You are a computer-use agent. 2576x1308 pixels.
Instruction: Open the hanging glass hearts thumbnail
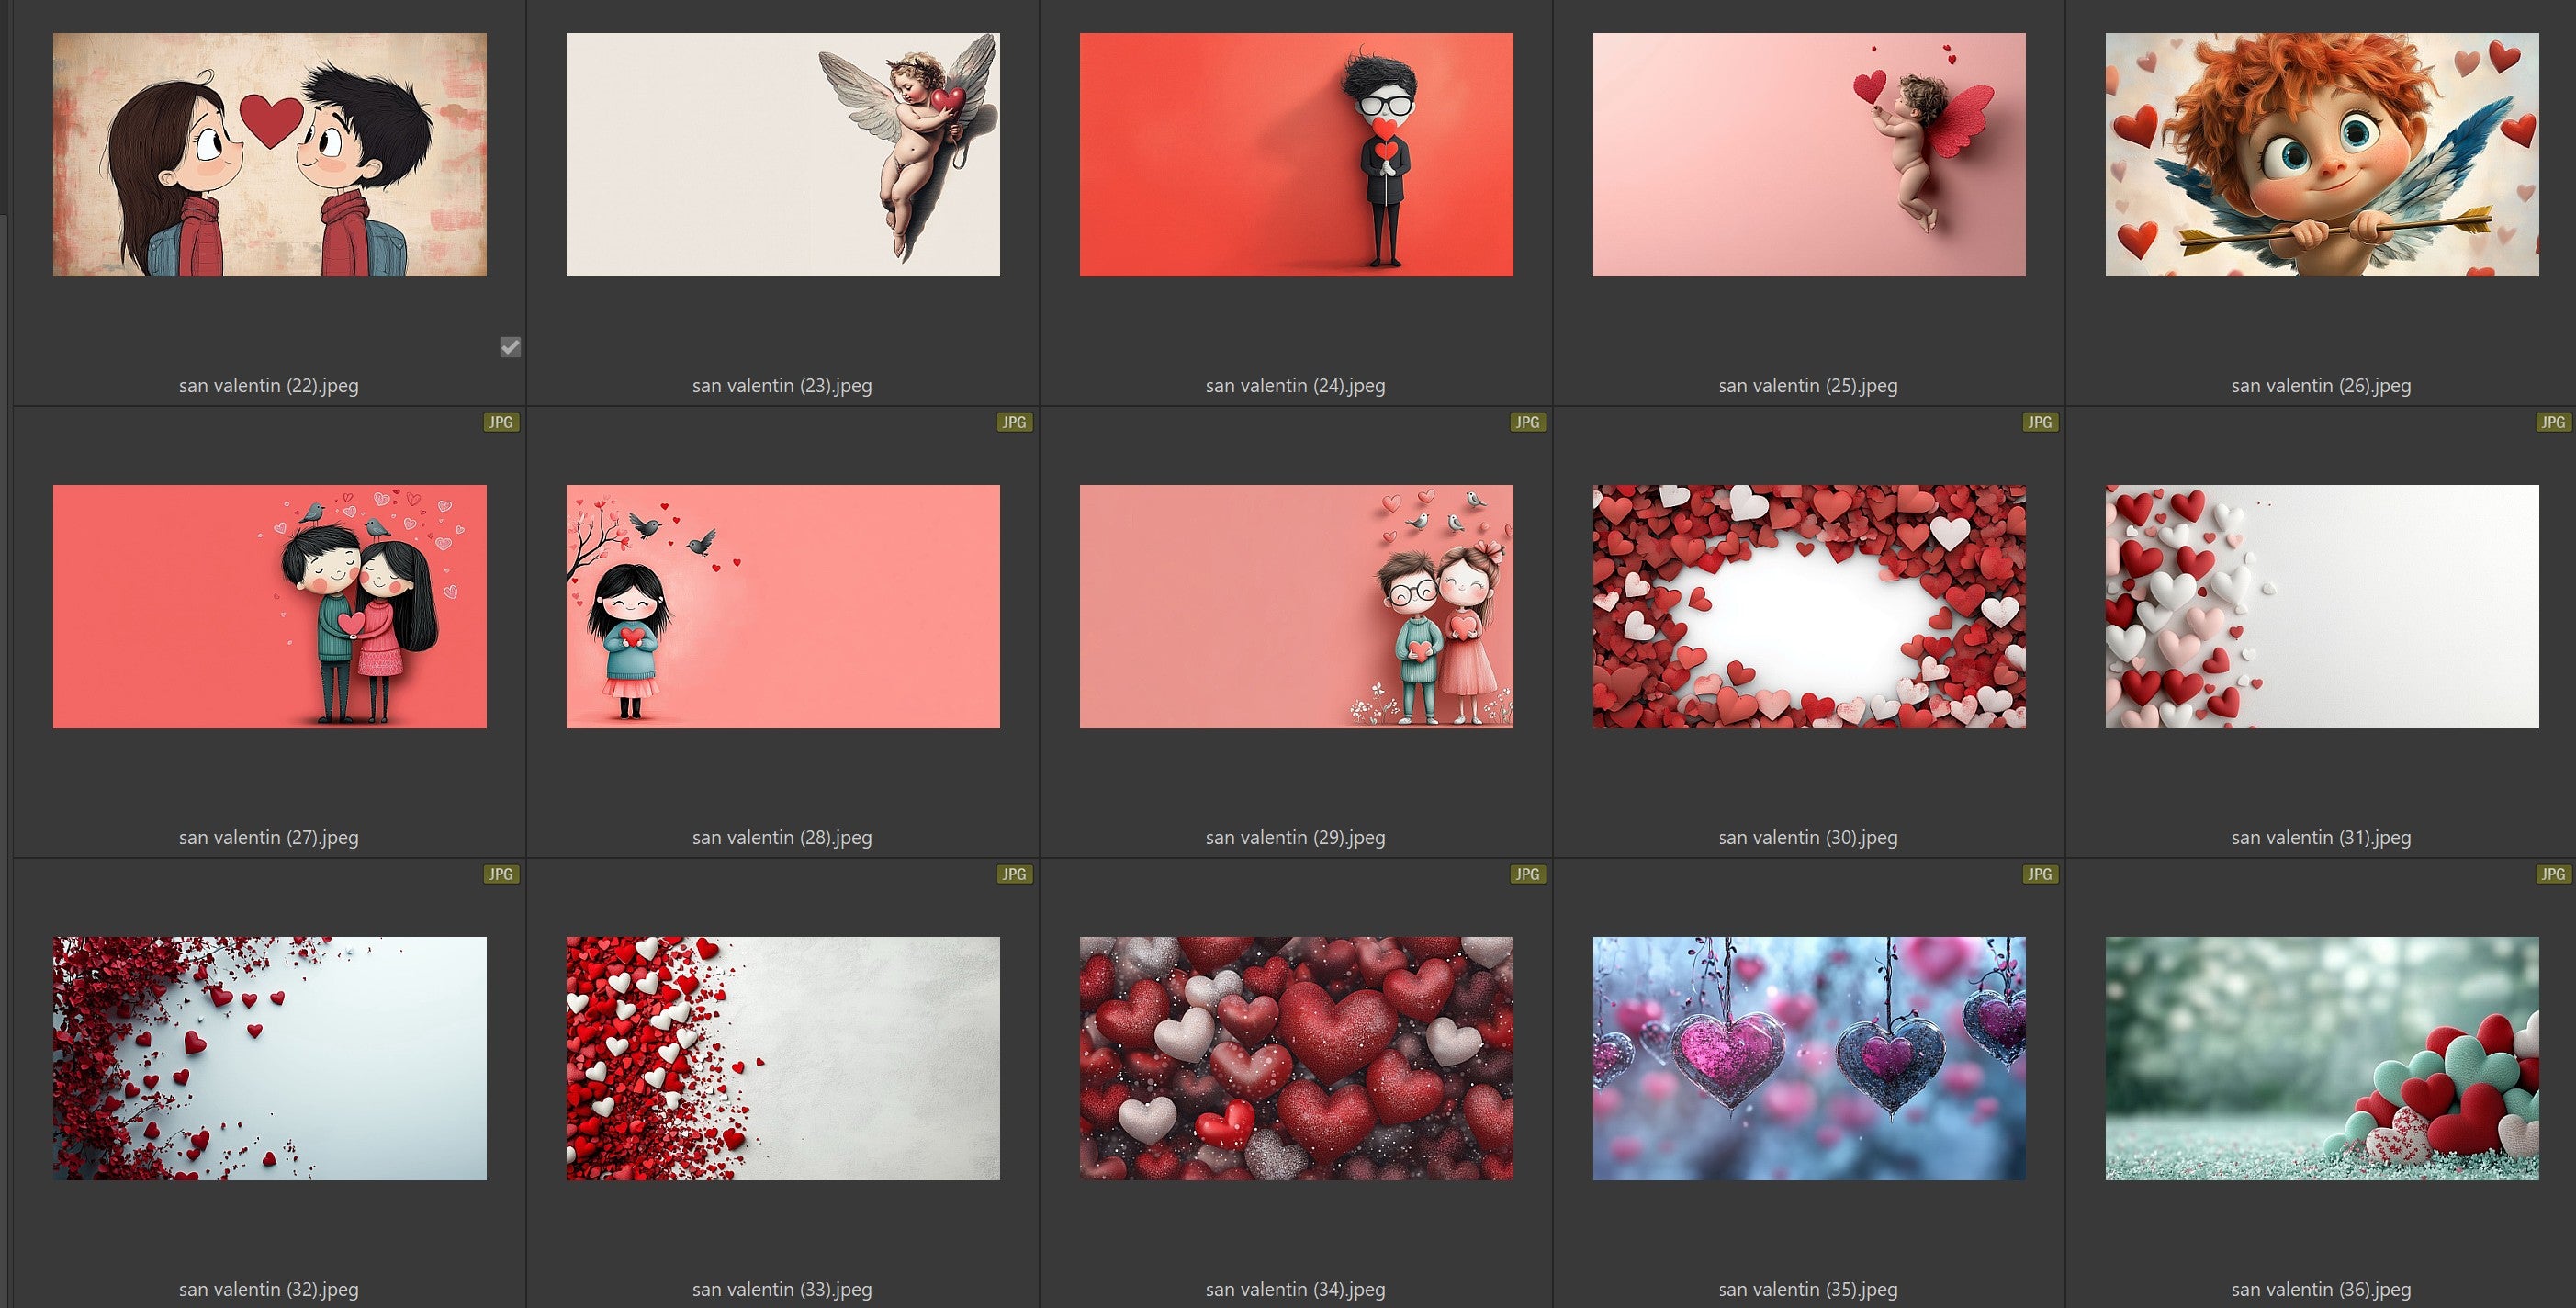pyautogui.click(x=1809, y=1058)
